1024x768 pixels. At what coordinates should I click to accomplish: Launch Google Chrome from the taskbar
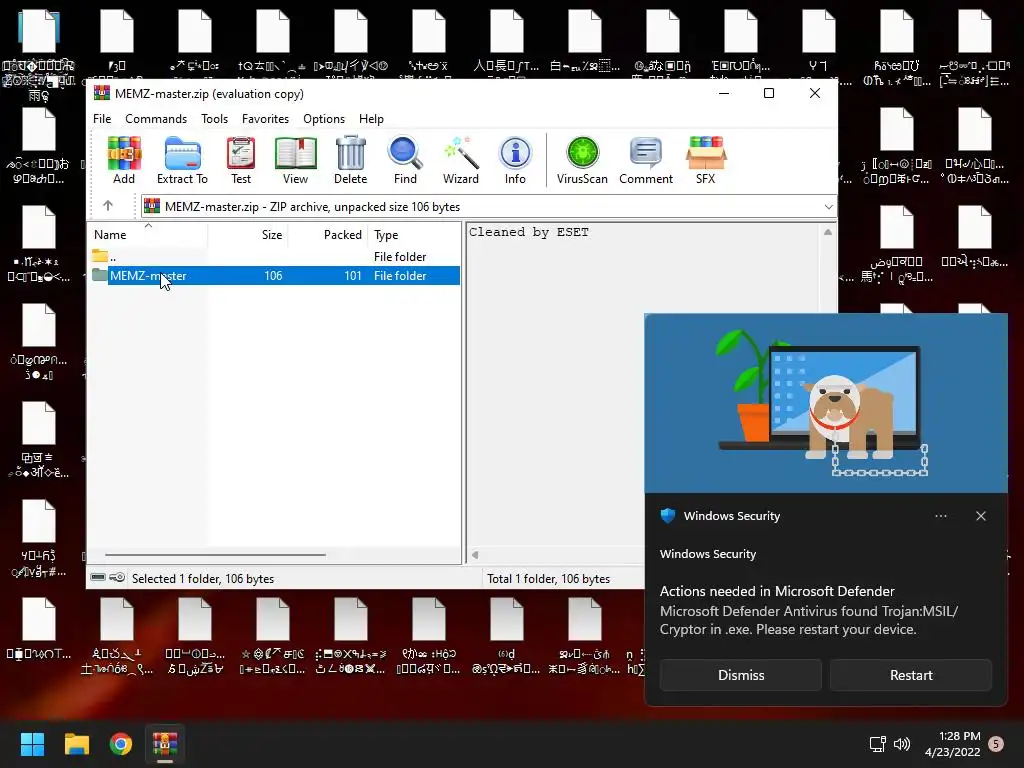[121, 744]
